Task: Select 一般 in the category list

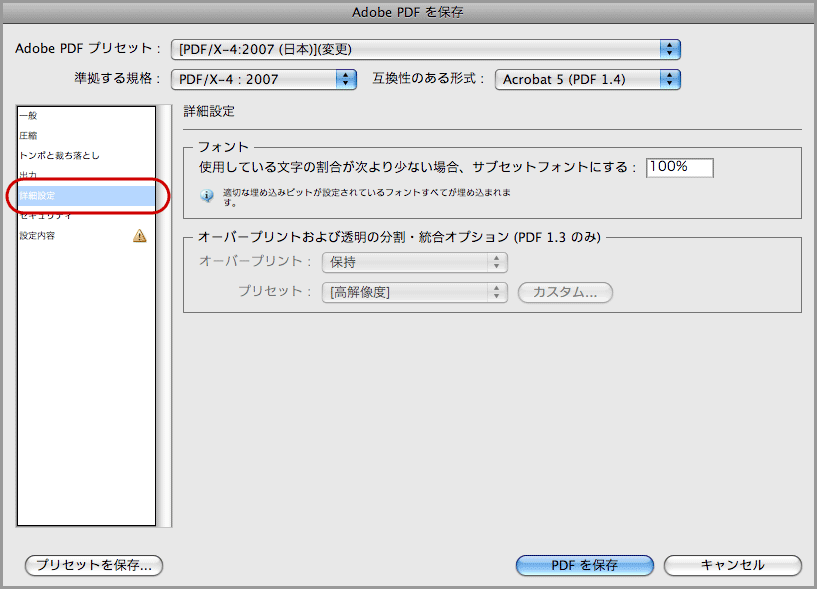Action: click(x=86, y=115)
